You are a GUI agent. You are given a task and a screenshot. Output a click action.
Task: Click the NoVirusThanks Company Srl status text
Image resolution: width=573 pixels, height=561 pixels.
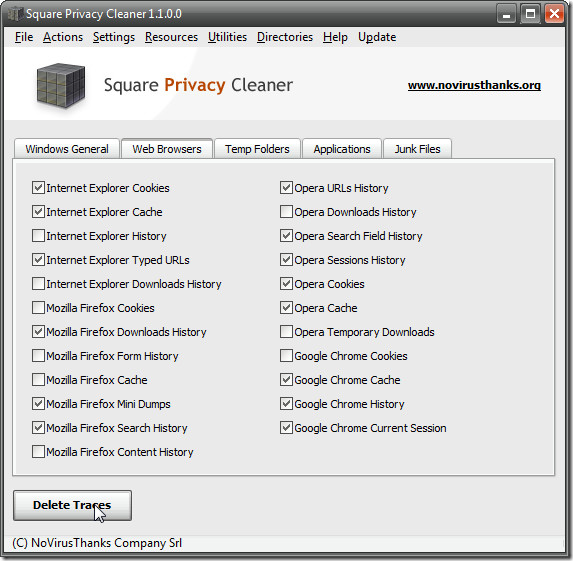coord(97,543)
